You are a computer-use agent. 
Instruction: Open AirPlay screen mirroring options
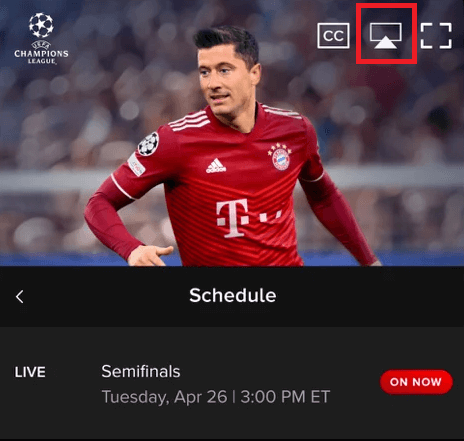coord(386,36)
